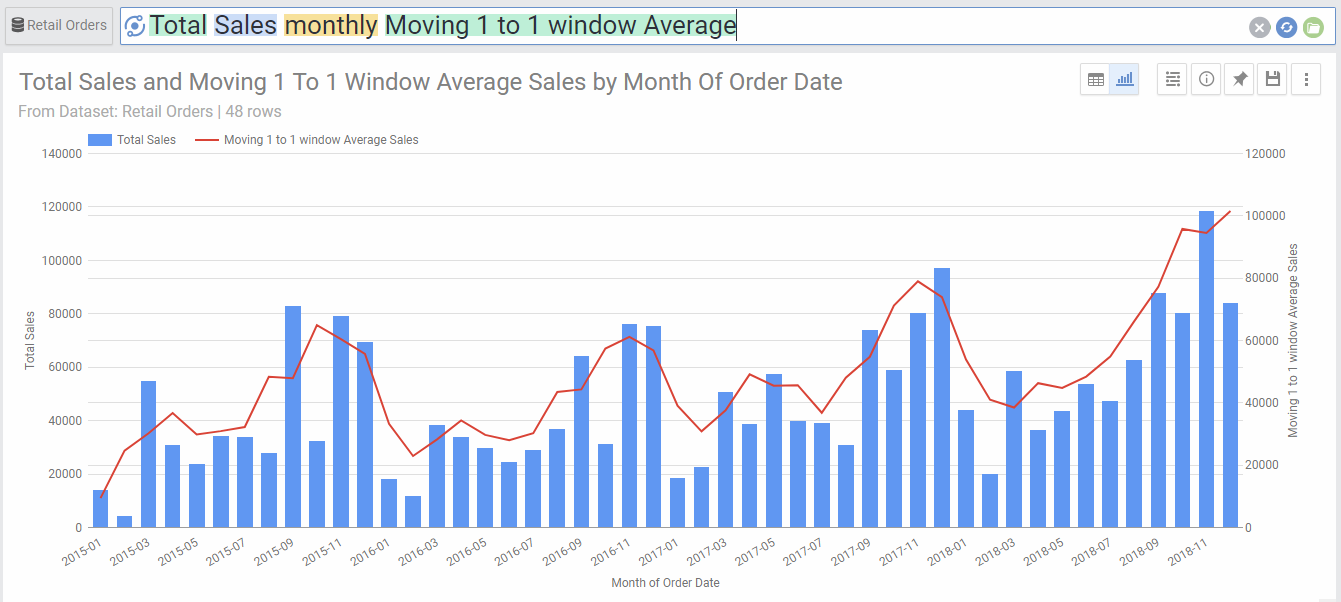Open saved queries with the green folder icon

coord(1313,27)
